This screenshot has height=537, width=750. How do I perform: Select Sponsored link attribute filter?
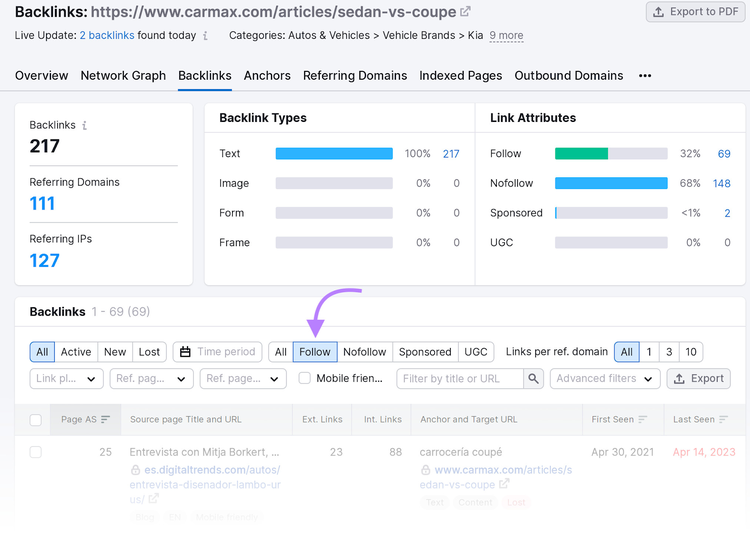pyautogui.click(x=425, y=352)
